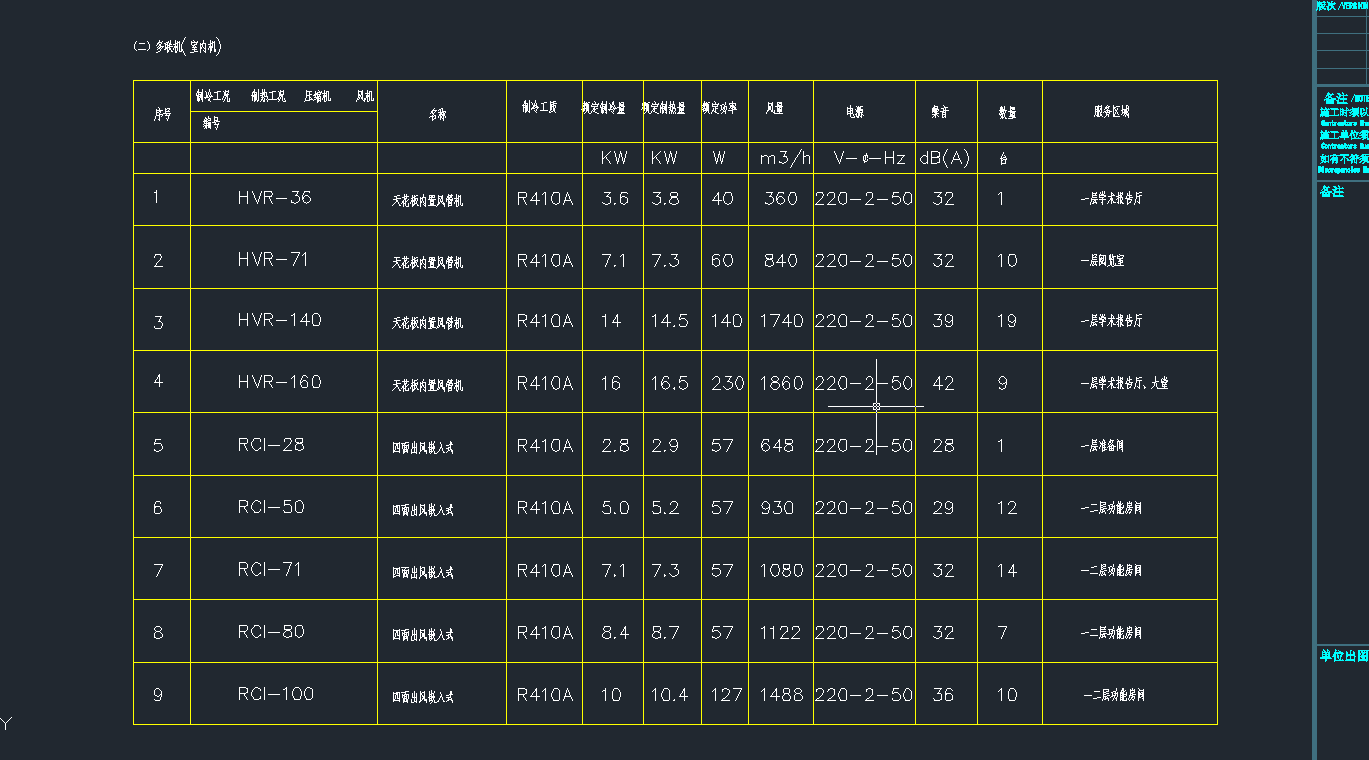Viewport: 1369px width, 760px height.
Task: Select the 一层阅览室 service area text
Action: pyautogui.click(x=1102, y=260)
